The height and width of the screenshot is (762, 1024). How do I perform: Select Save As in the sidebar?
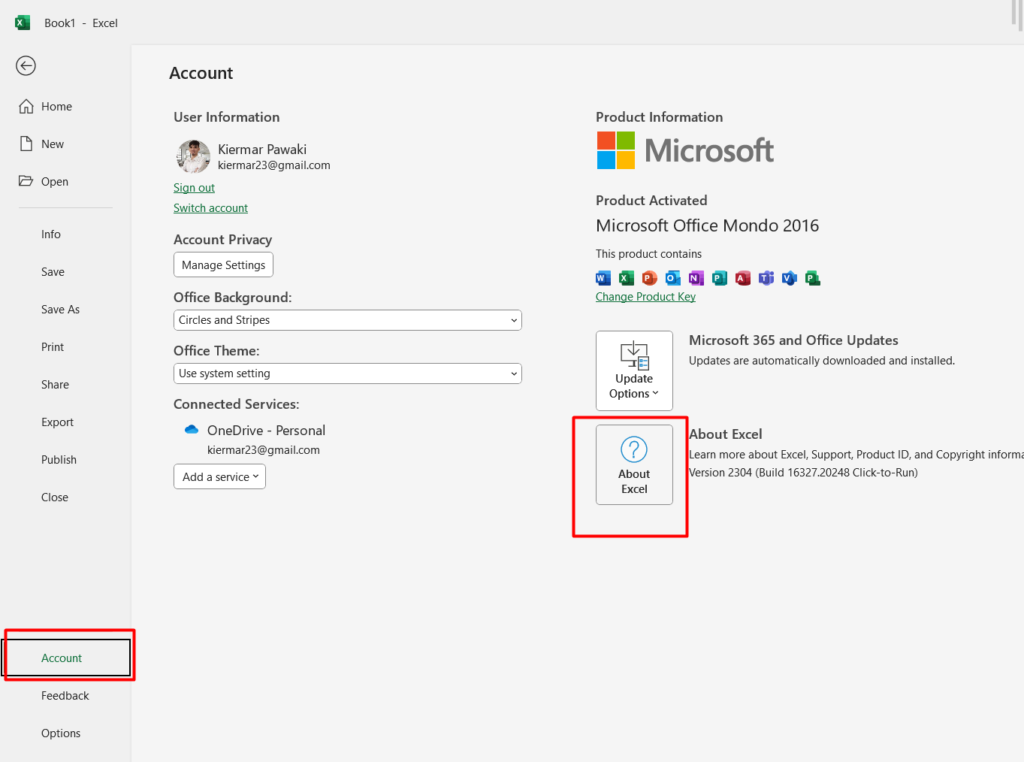(60, 310)
